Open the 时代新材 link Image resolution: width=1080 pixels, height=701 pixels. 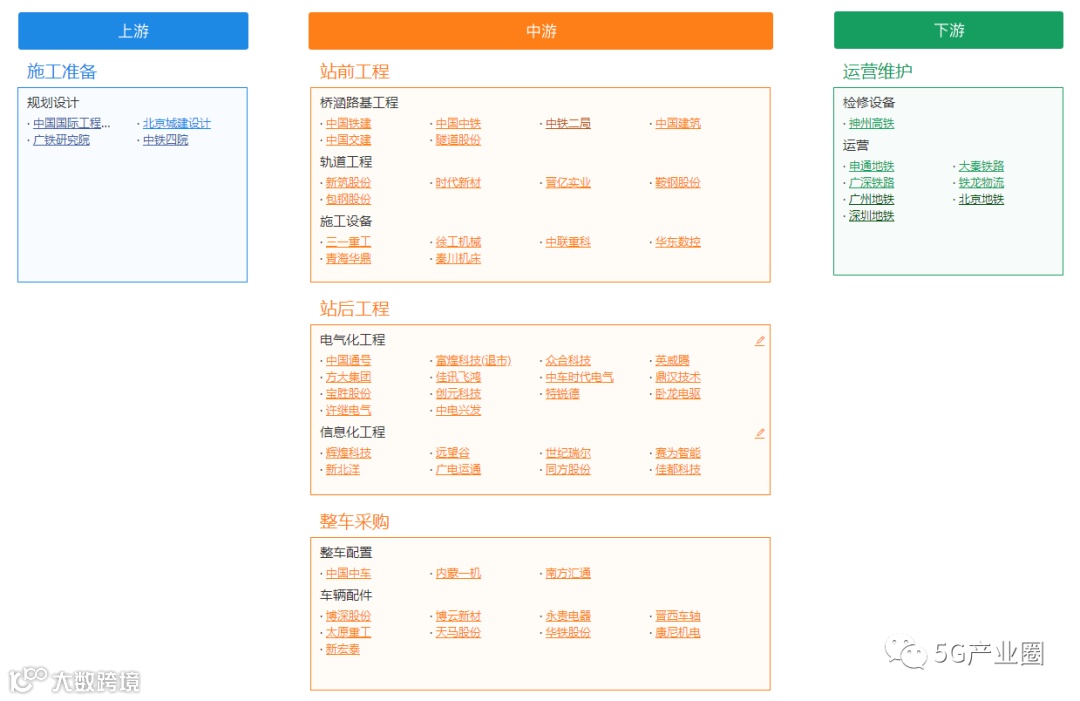pyautogui.click(x=458, y=182)
